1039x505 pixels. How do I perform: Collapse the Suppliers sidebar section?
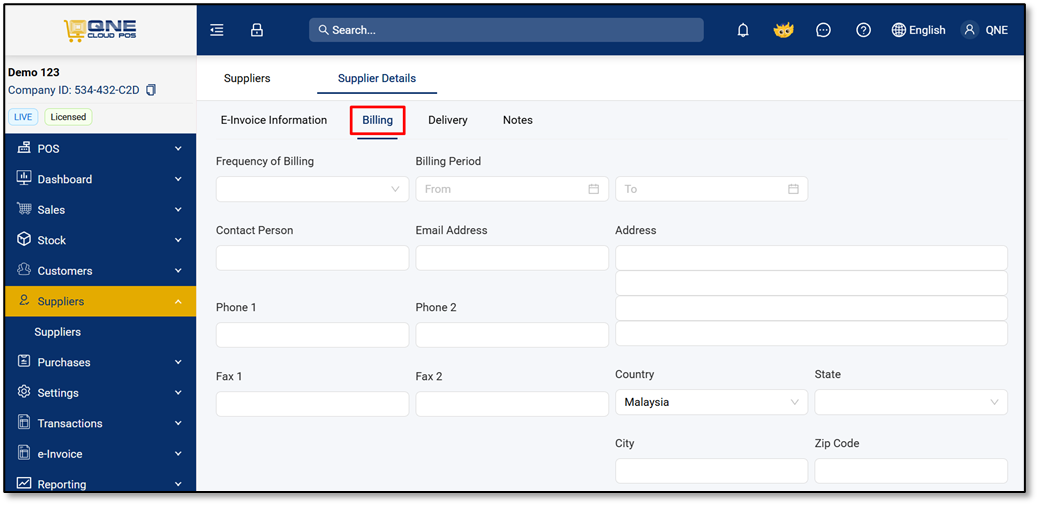pyautogui.click(x=100, y=302)
